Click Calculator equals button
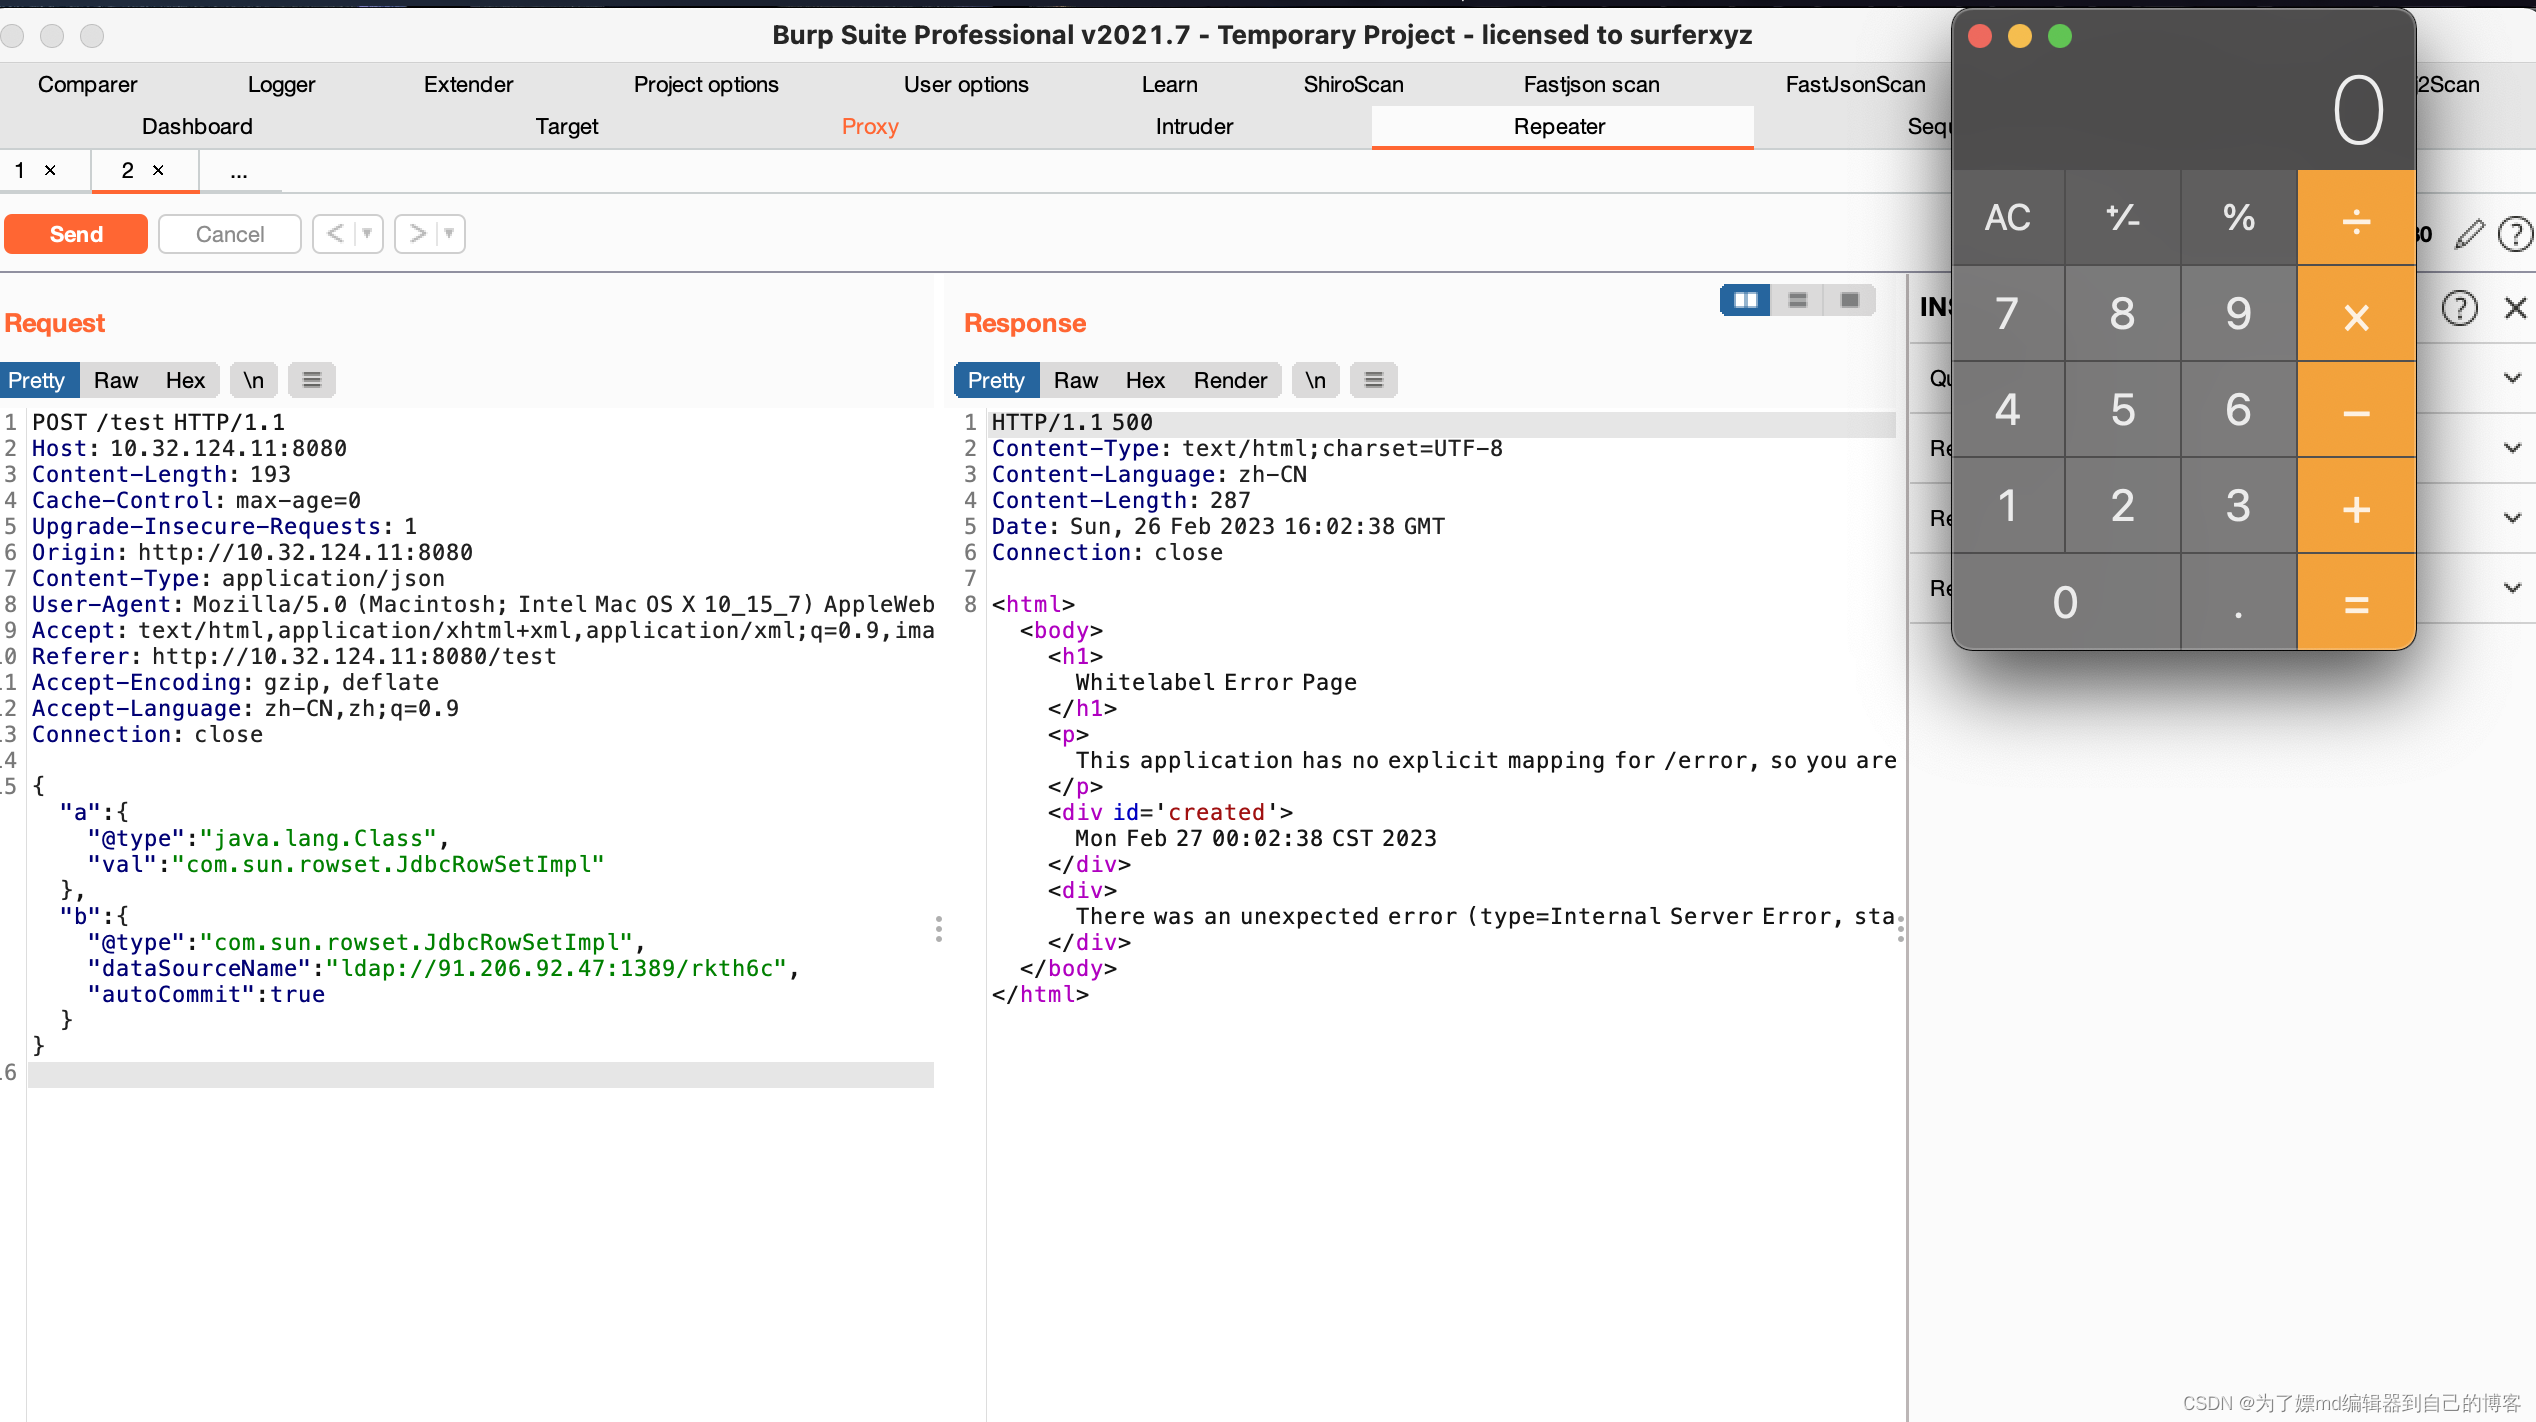The width and height of the screenshot is (2536, 1422). pyautogui.click(x=2357, y=603)
